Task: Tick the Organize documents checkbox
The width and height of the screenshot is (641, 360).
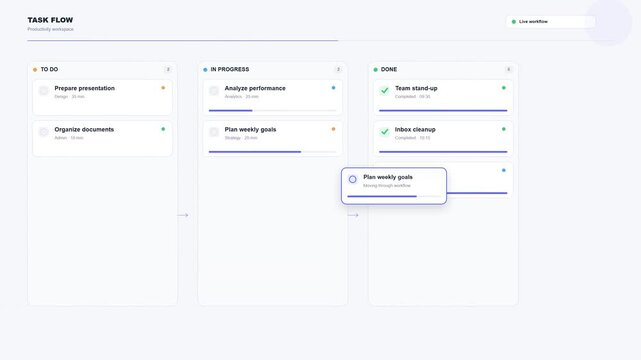Action: 44,132
